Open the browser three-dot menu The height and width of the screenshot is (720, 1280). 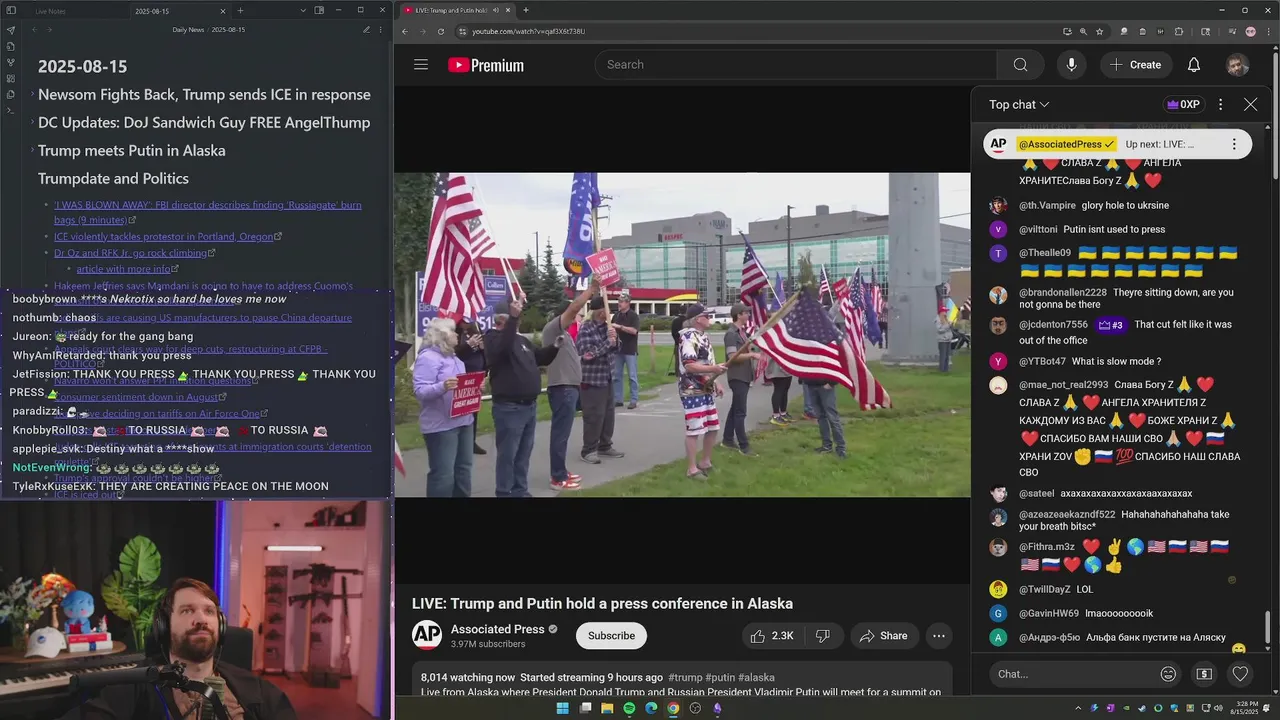[1268, 31]
